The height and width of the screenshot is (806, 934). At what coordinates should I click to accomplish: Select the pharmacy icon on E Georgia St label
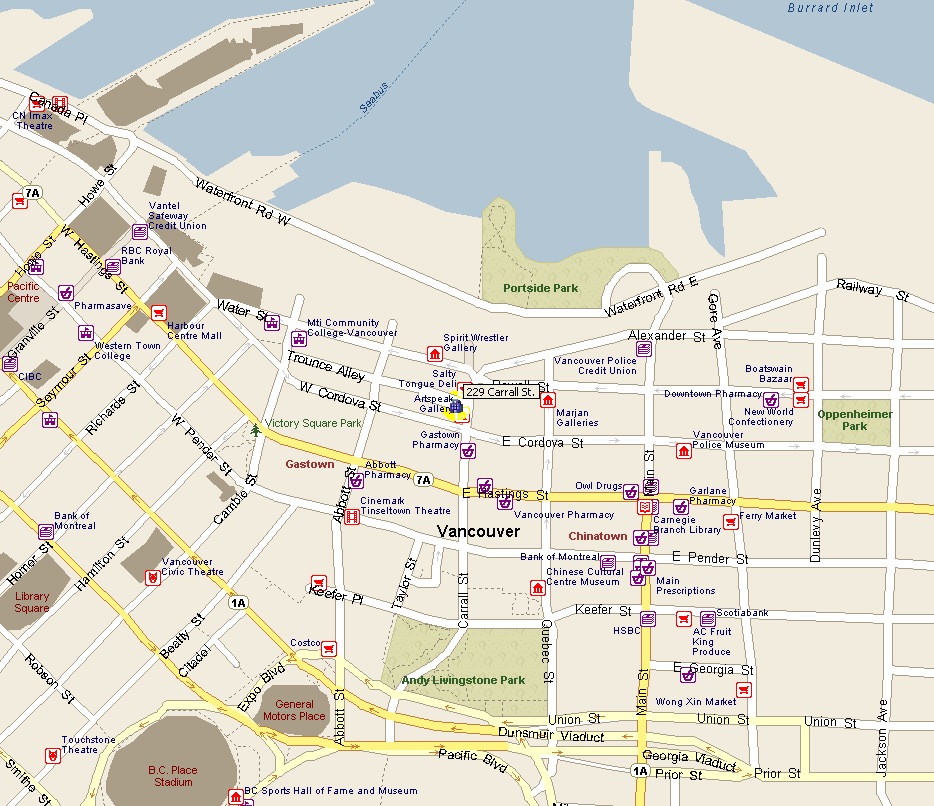tap(688, 676)
